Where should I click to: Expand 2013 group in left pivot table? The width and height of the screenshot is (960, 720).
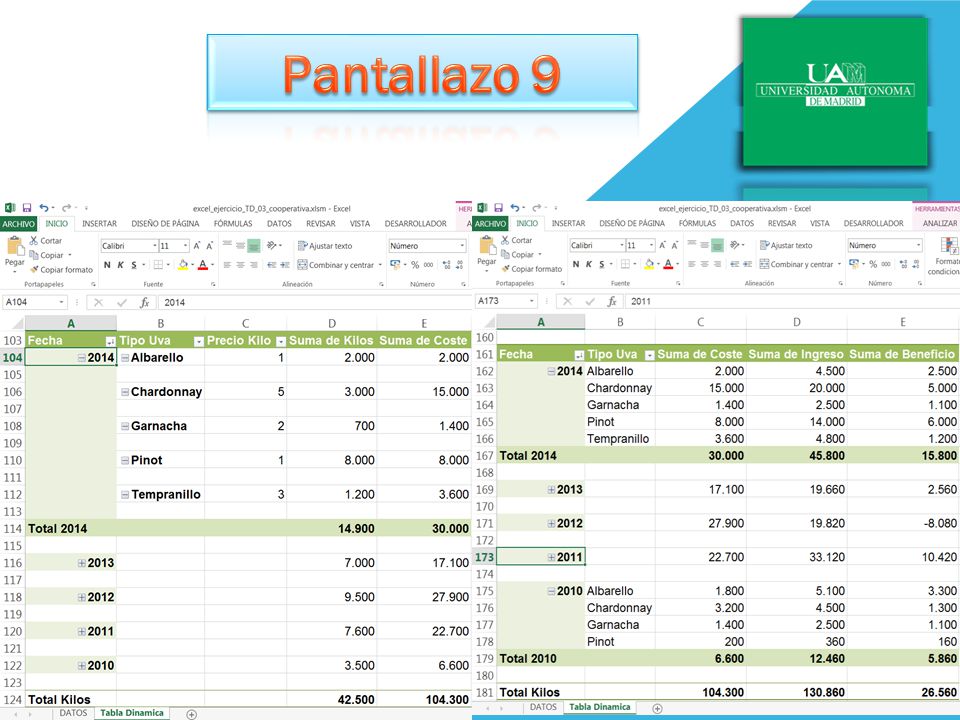pyautogui.click(x=81, y=563)
